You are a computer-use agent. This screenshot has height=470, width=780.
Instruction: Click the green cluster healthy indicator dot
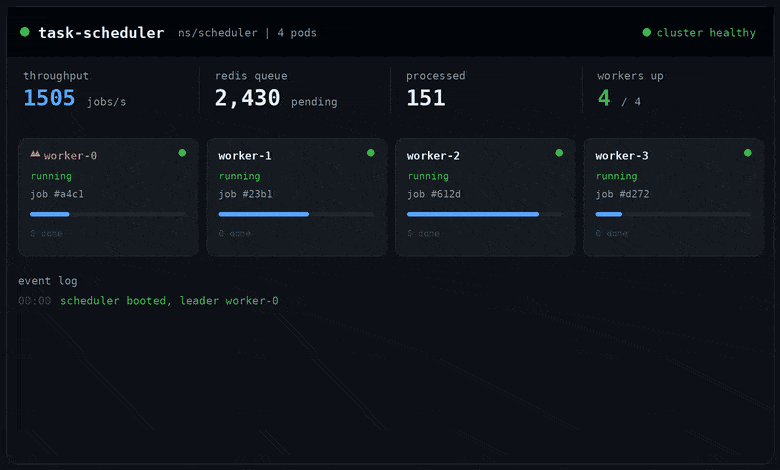coord(647,32)
